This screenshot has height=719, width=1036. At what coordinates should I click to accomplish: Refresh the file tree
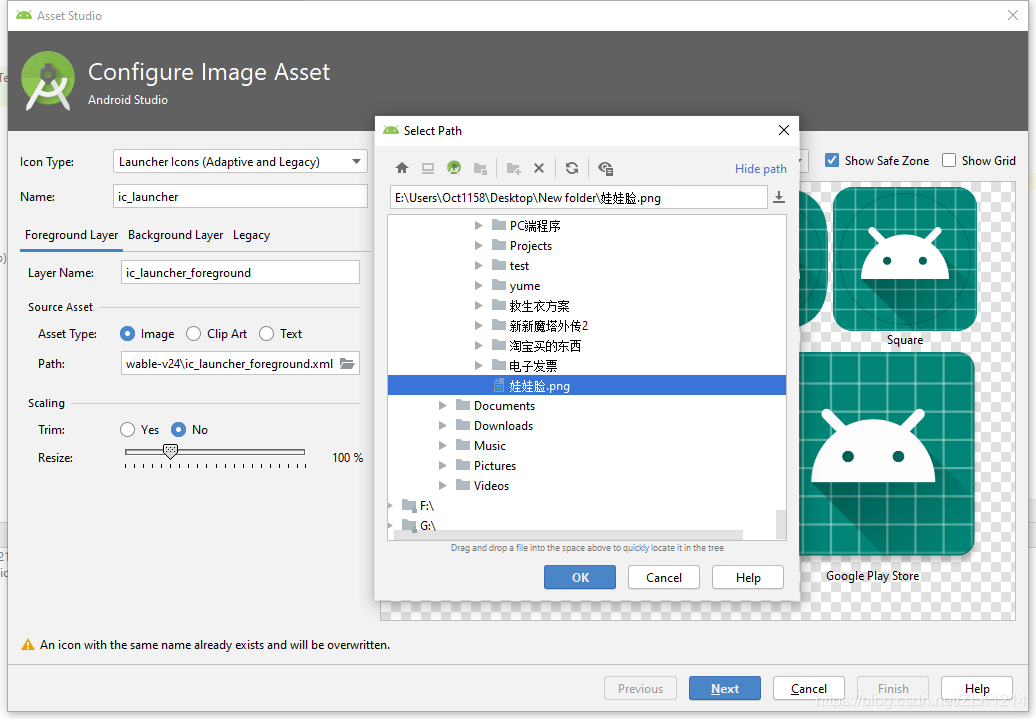pos(572,168)
